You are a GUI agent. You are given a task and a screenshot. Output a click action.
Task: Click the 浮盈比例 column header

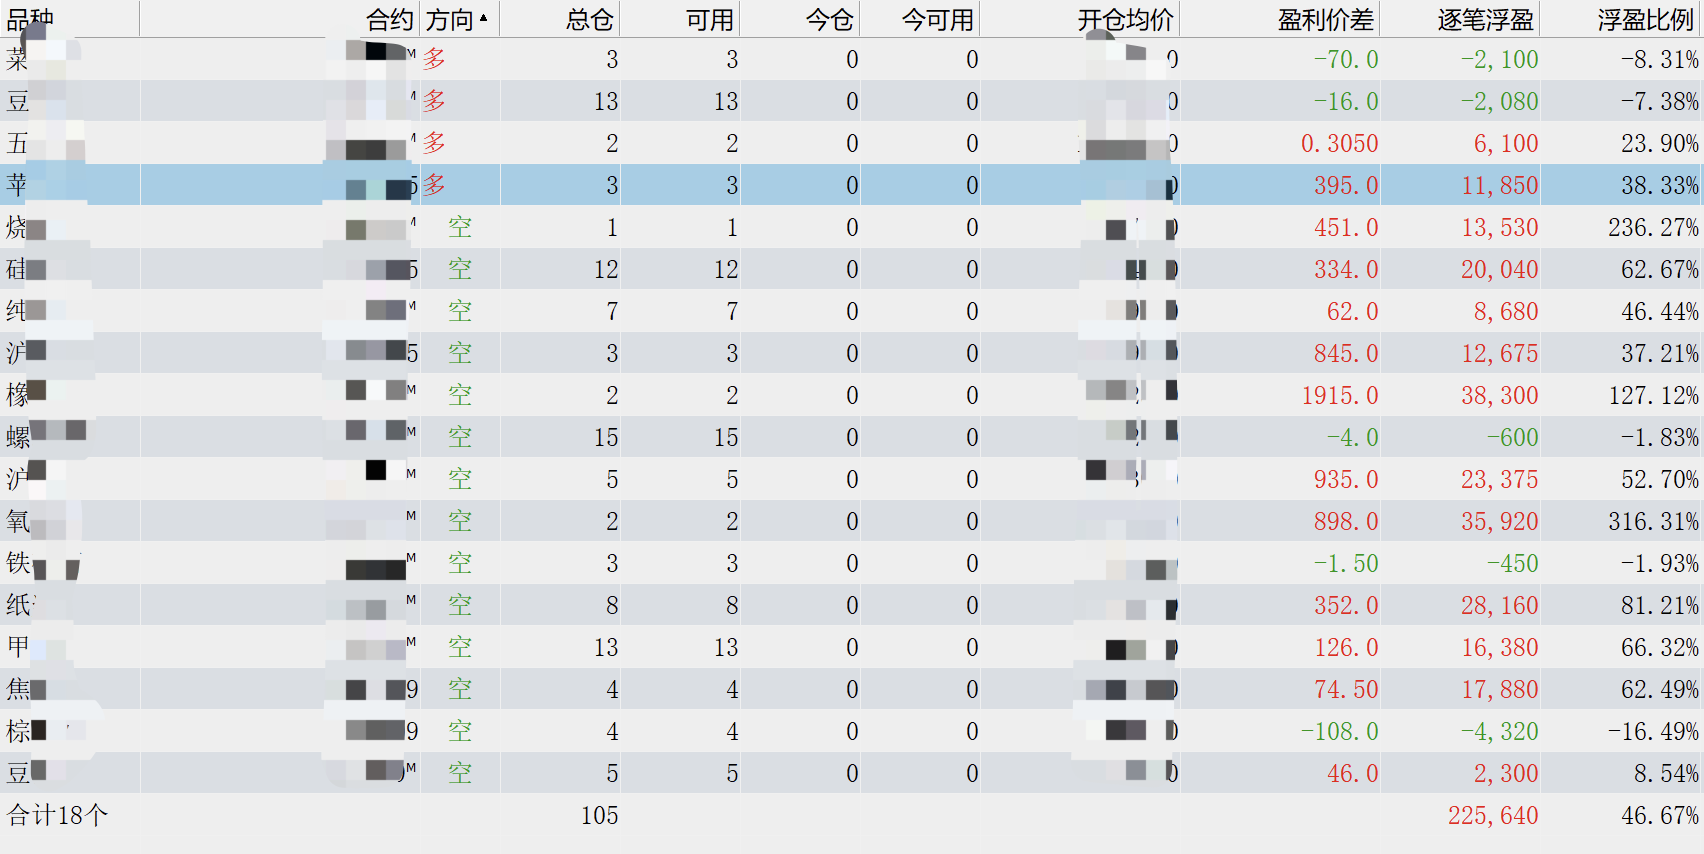[1645, 19]
